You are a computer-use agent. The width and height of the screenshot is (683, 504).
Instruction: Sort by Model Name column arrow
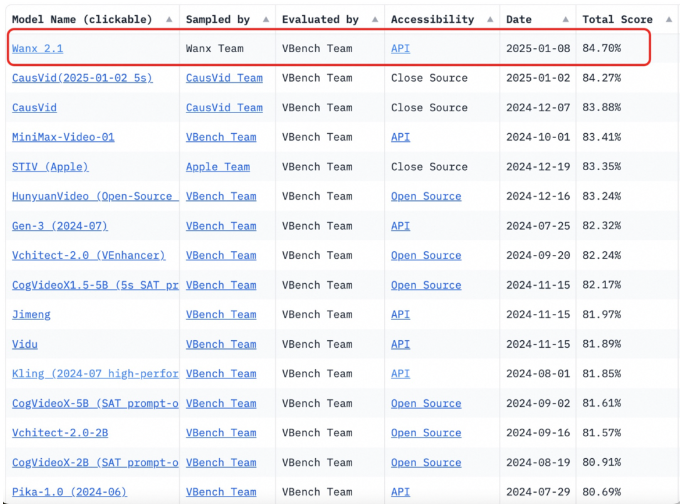point(168,20)
